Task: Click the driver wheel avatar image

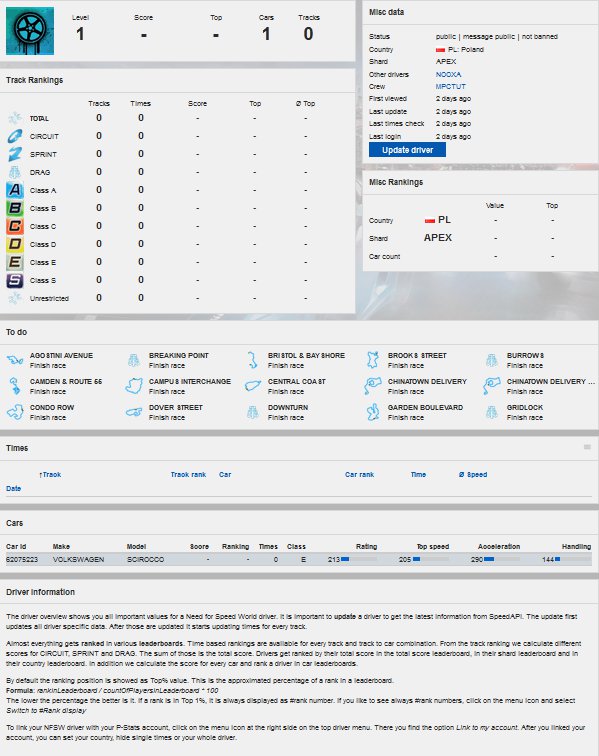Action: tap(30, 31)
